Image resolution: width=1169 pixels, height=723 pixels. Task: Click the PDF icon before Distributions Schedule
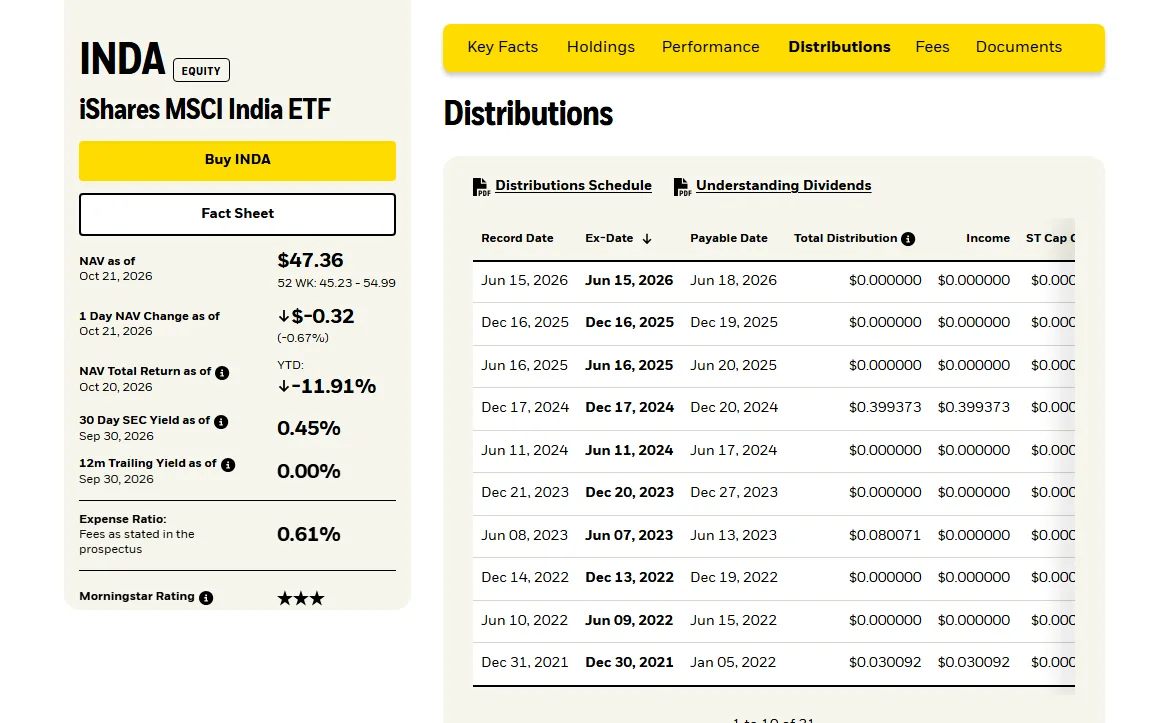[481, 186]
